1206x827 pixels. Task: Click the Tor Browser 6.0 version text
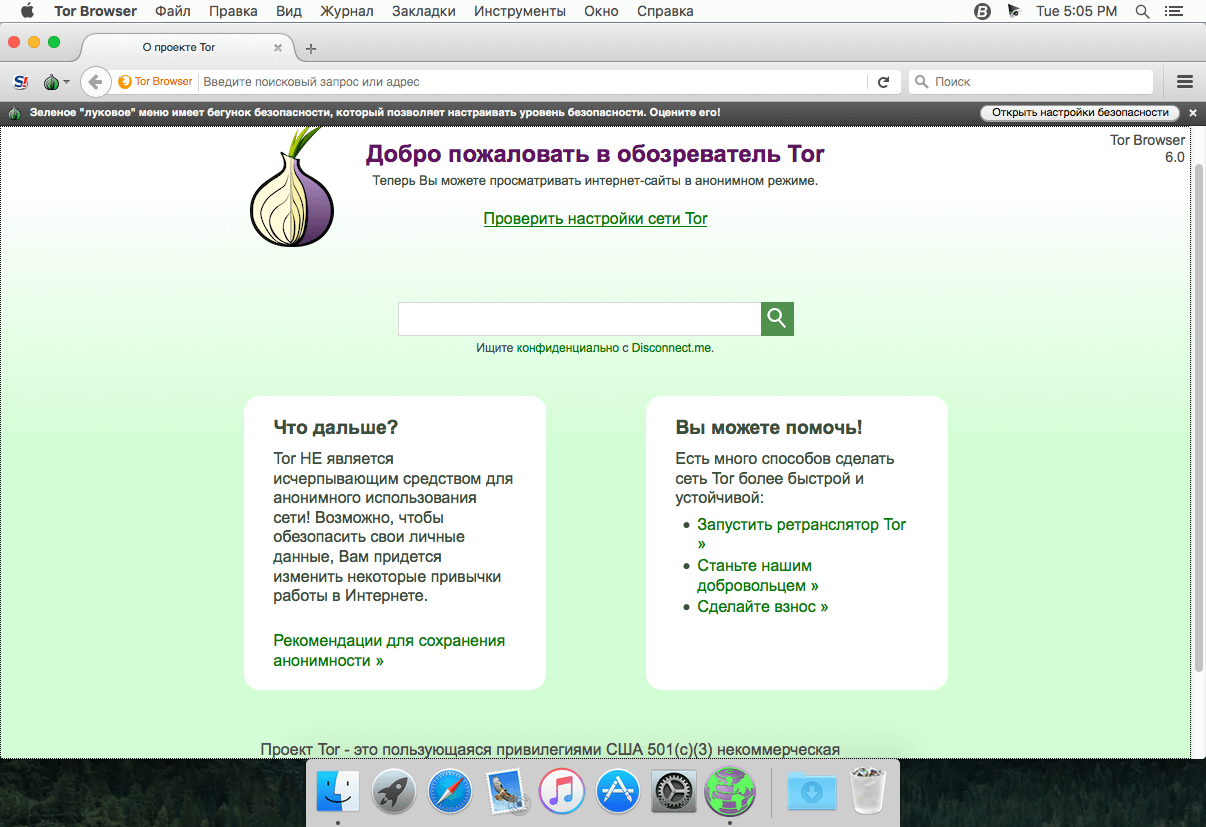1147,149
